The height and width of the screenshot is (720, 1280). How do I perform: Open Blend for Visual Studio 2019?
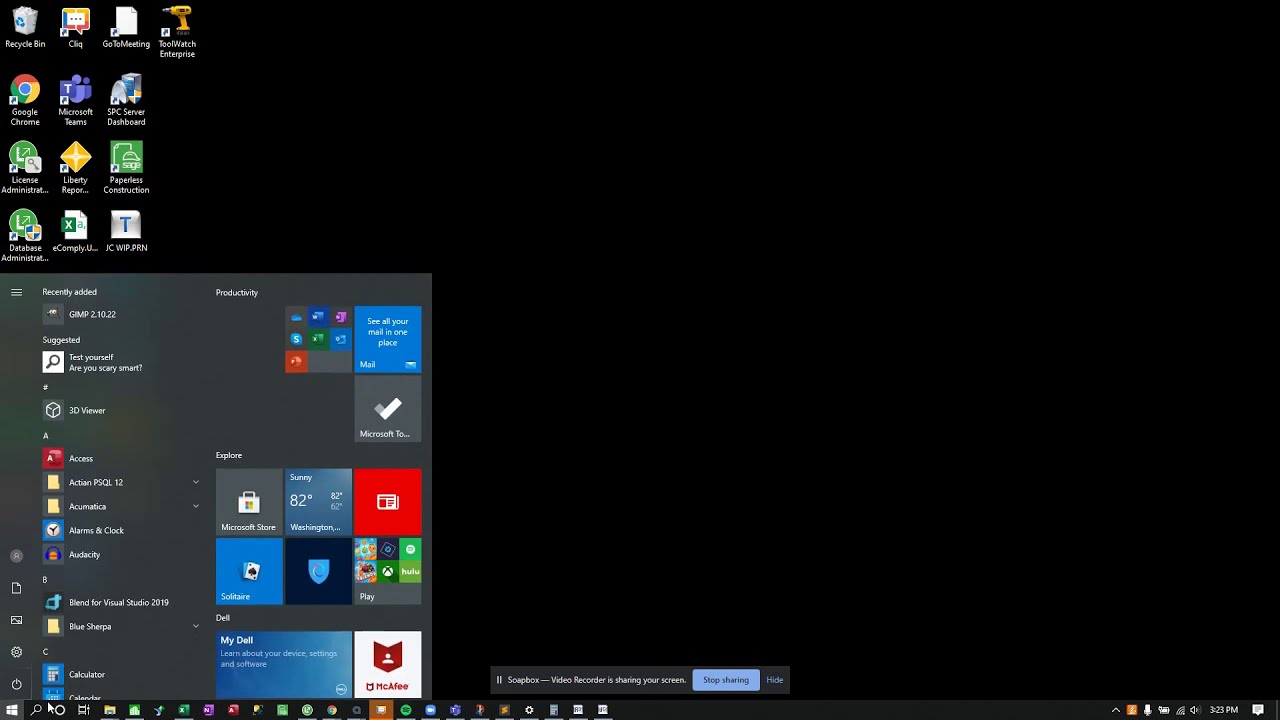(121, 602)
